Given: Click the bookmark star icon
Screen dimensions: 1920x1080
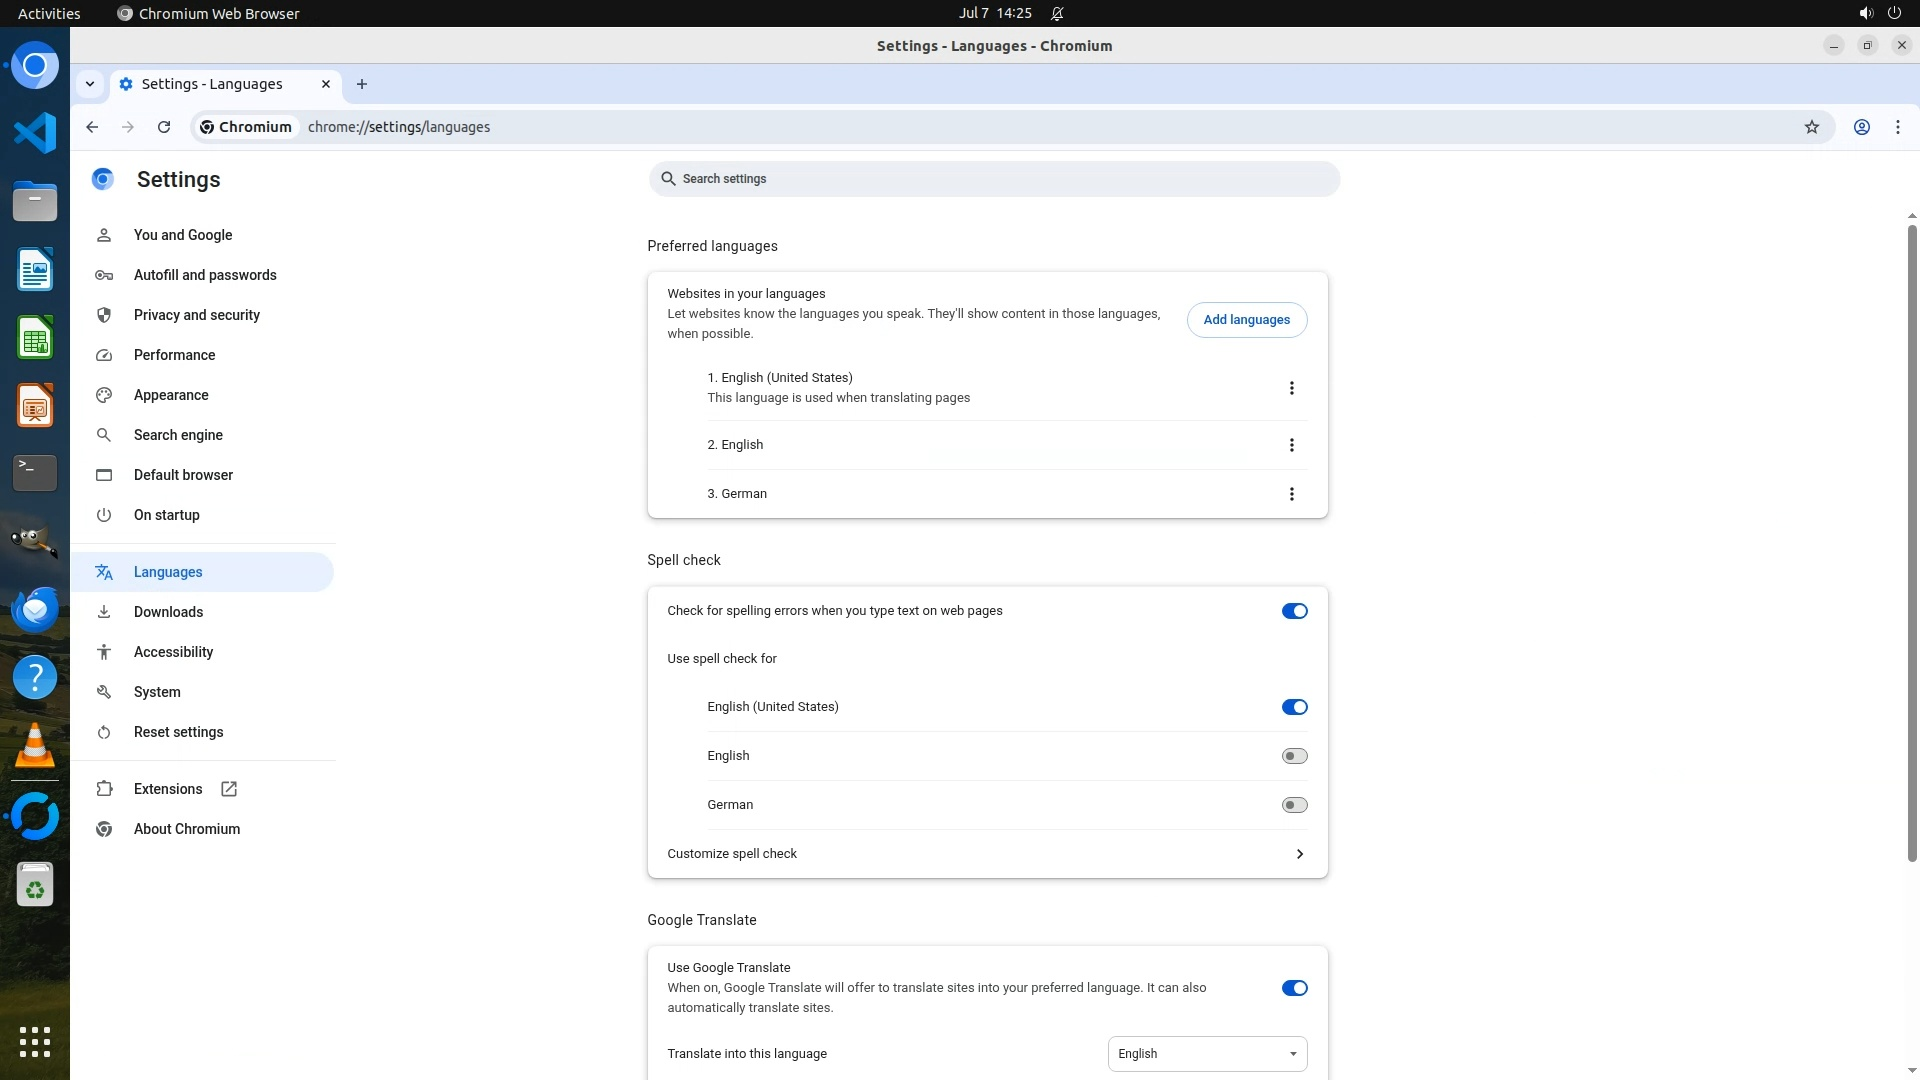Looking at the screenshot, I should click(x=1811, y=127).
